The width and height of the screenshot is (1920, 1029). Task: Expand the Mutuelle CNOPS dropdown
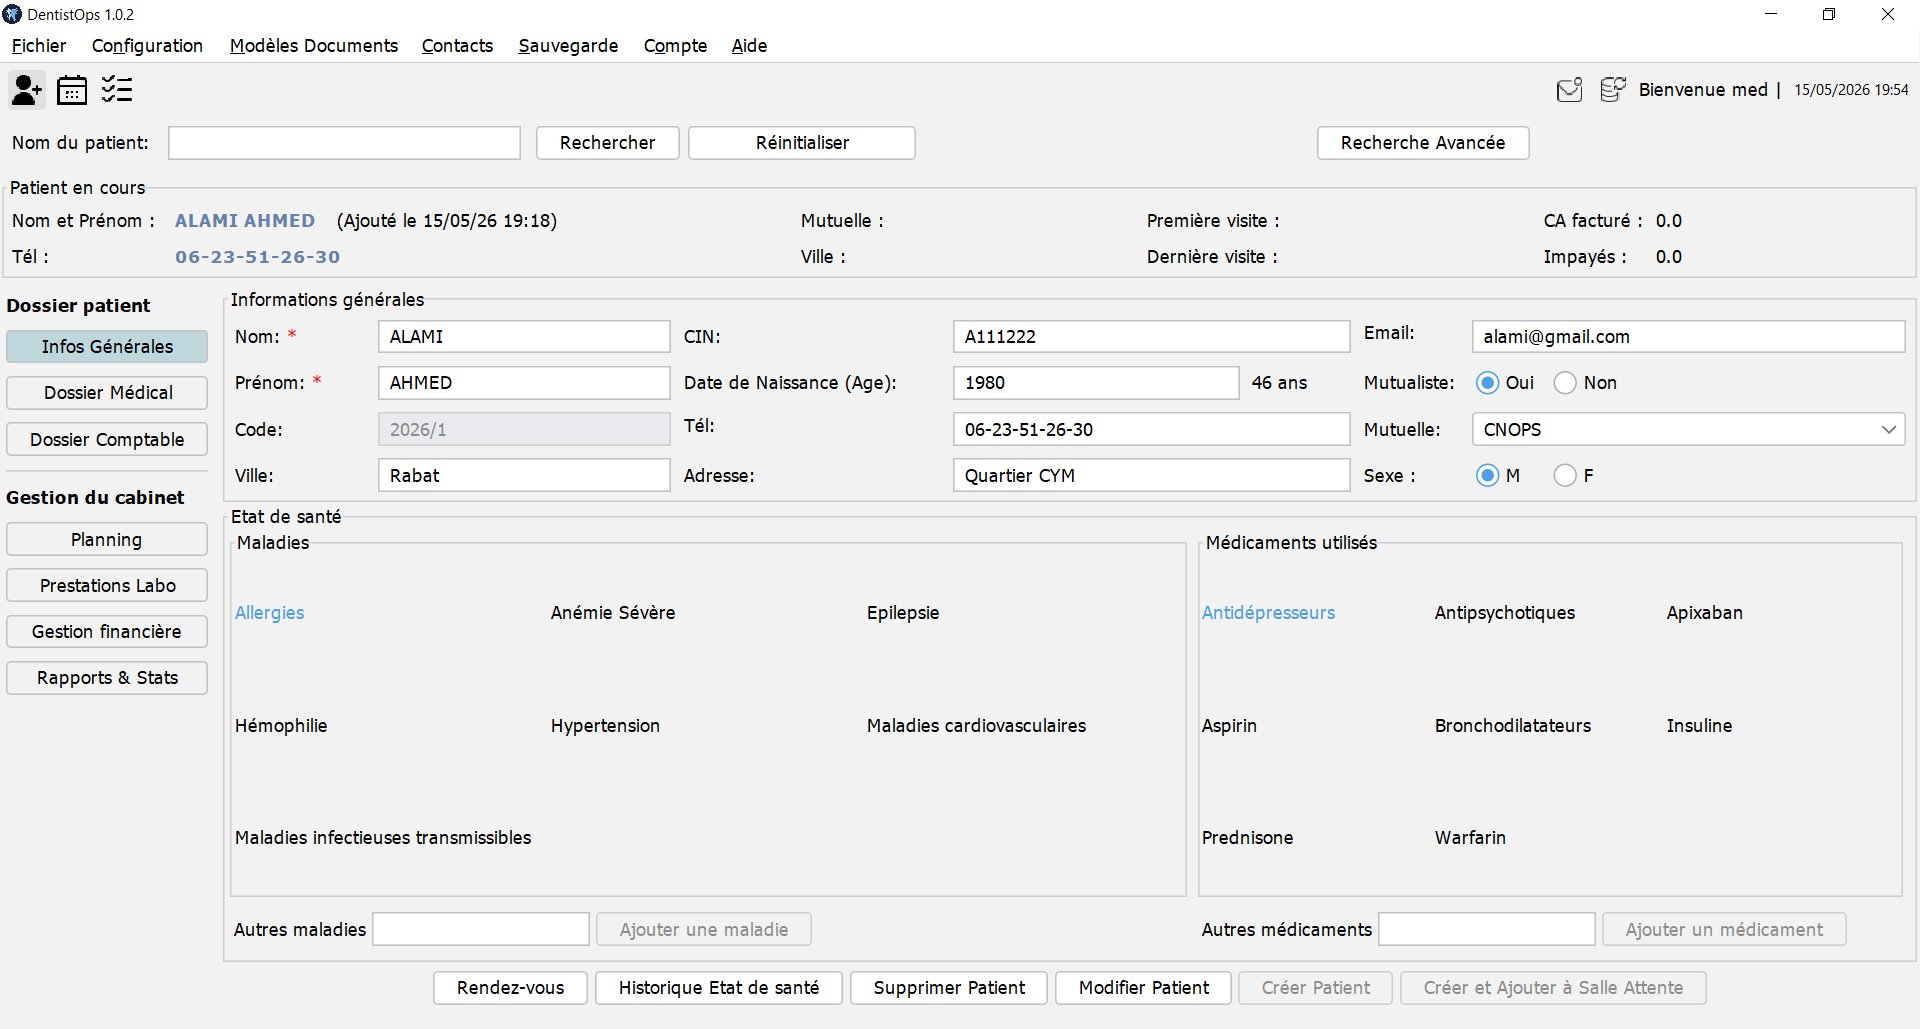[1889, 430]
